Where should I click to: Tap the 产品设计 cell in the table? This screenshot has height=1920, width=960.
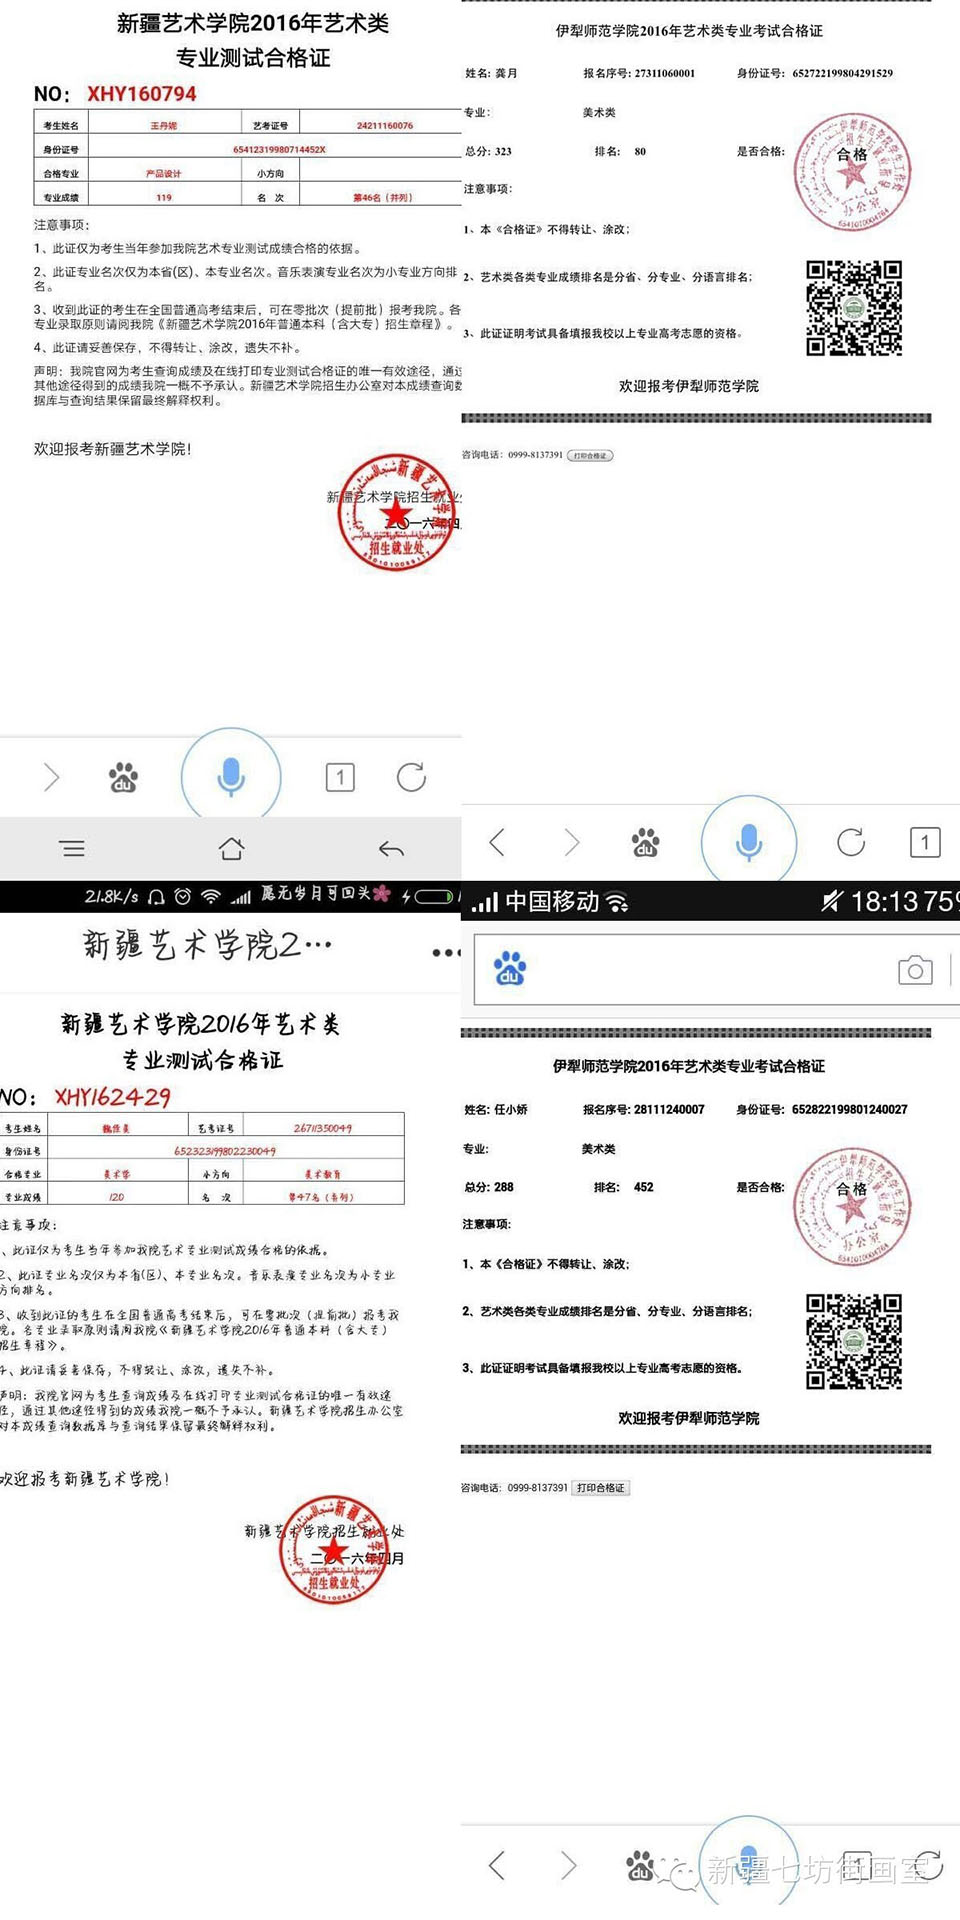coord(164,174)
